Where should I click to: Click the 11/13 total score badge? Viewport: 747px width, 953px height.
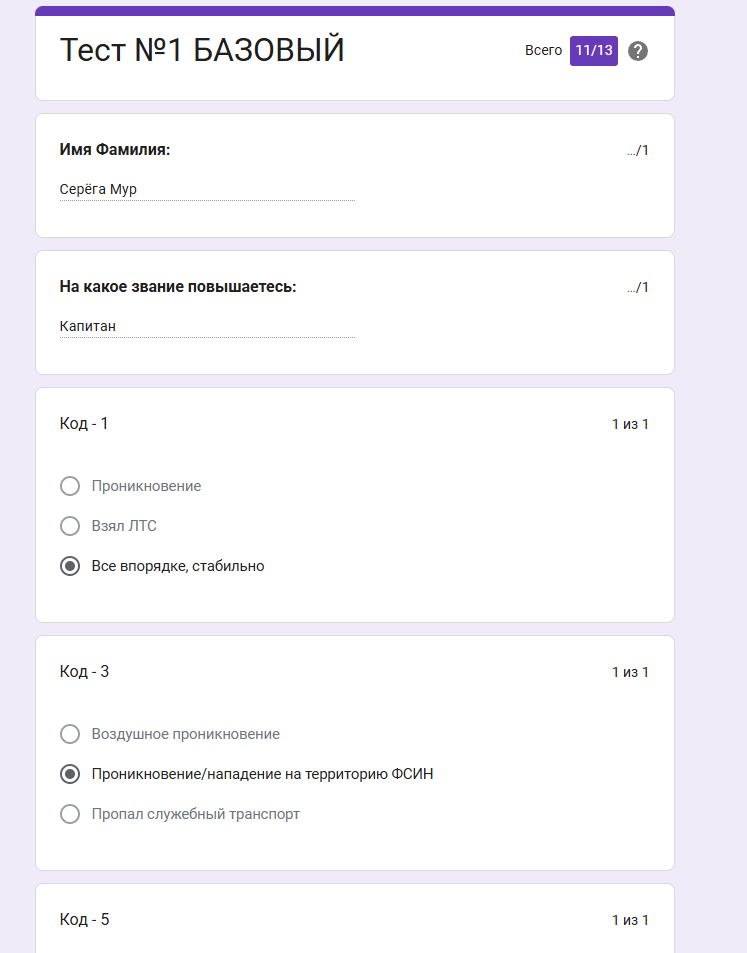coord(592,50)
